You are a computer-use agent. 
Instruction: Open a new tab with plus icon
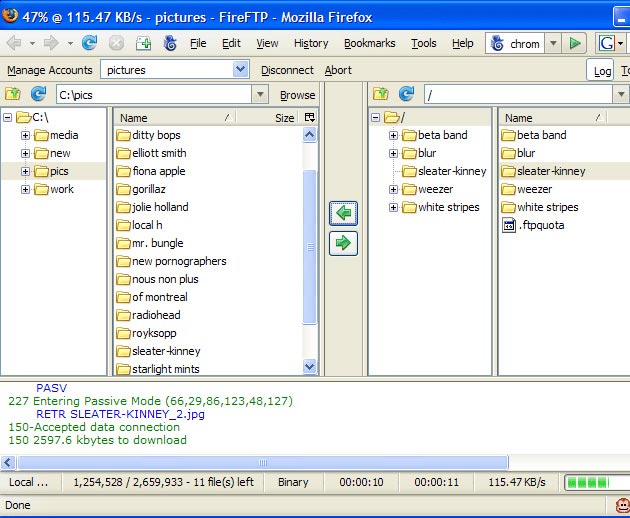pos(143,43)
